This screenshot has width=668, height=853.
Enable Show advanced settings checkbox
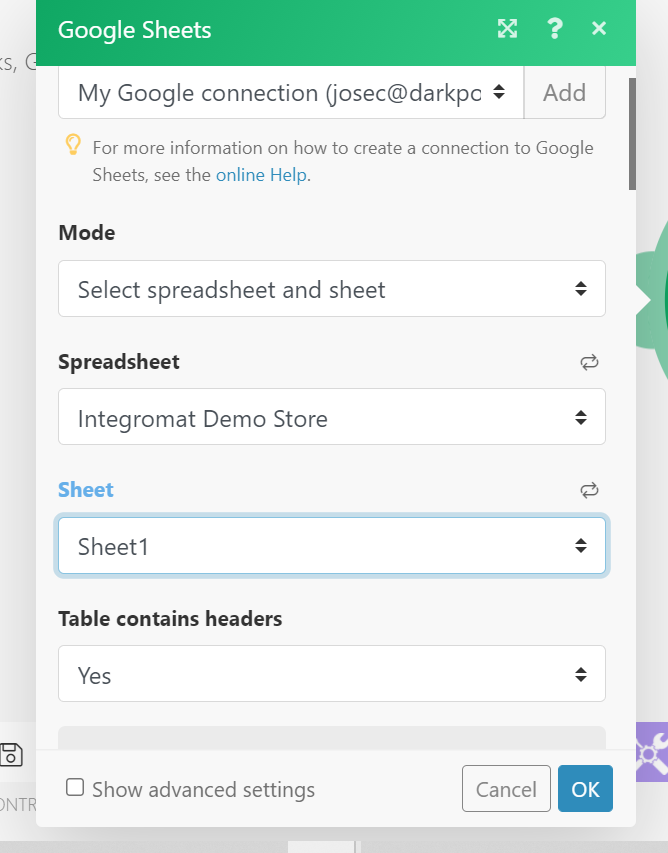[x=75, y=788]
